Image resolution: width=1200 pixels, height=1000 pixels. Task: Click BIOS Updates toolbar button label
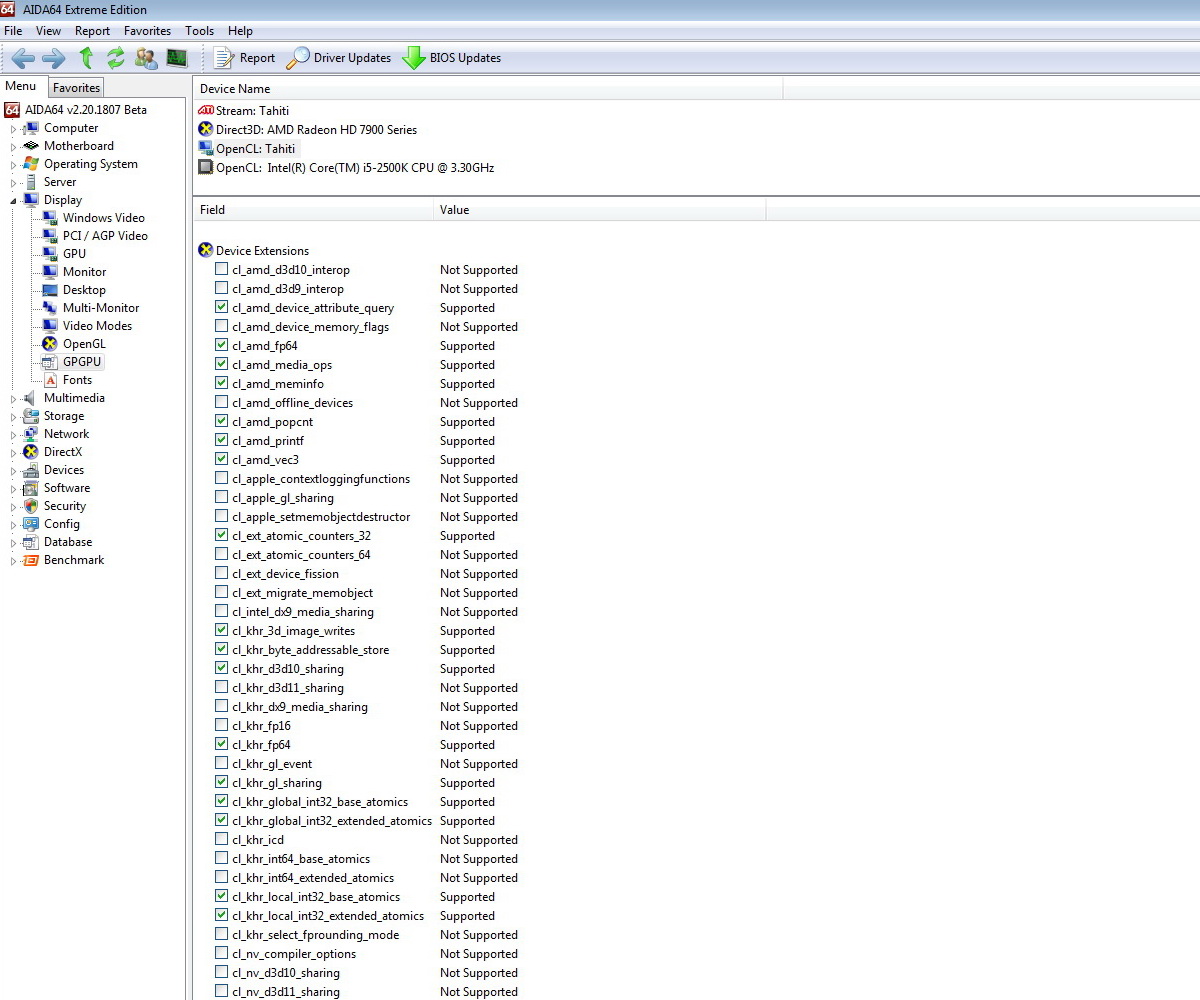[x=465, y=58]
